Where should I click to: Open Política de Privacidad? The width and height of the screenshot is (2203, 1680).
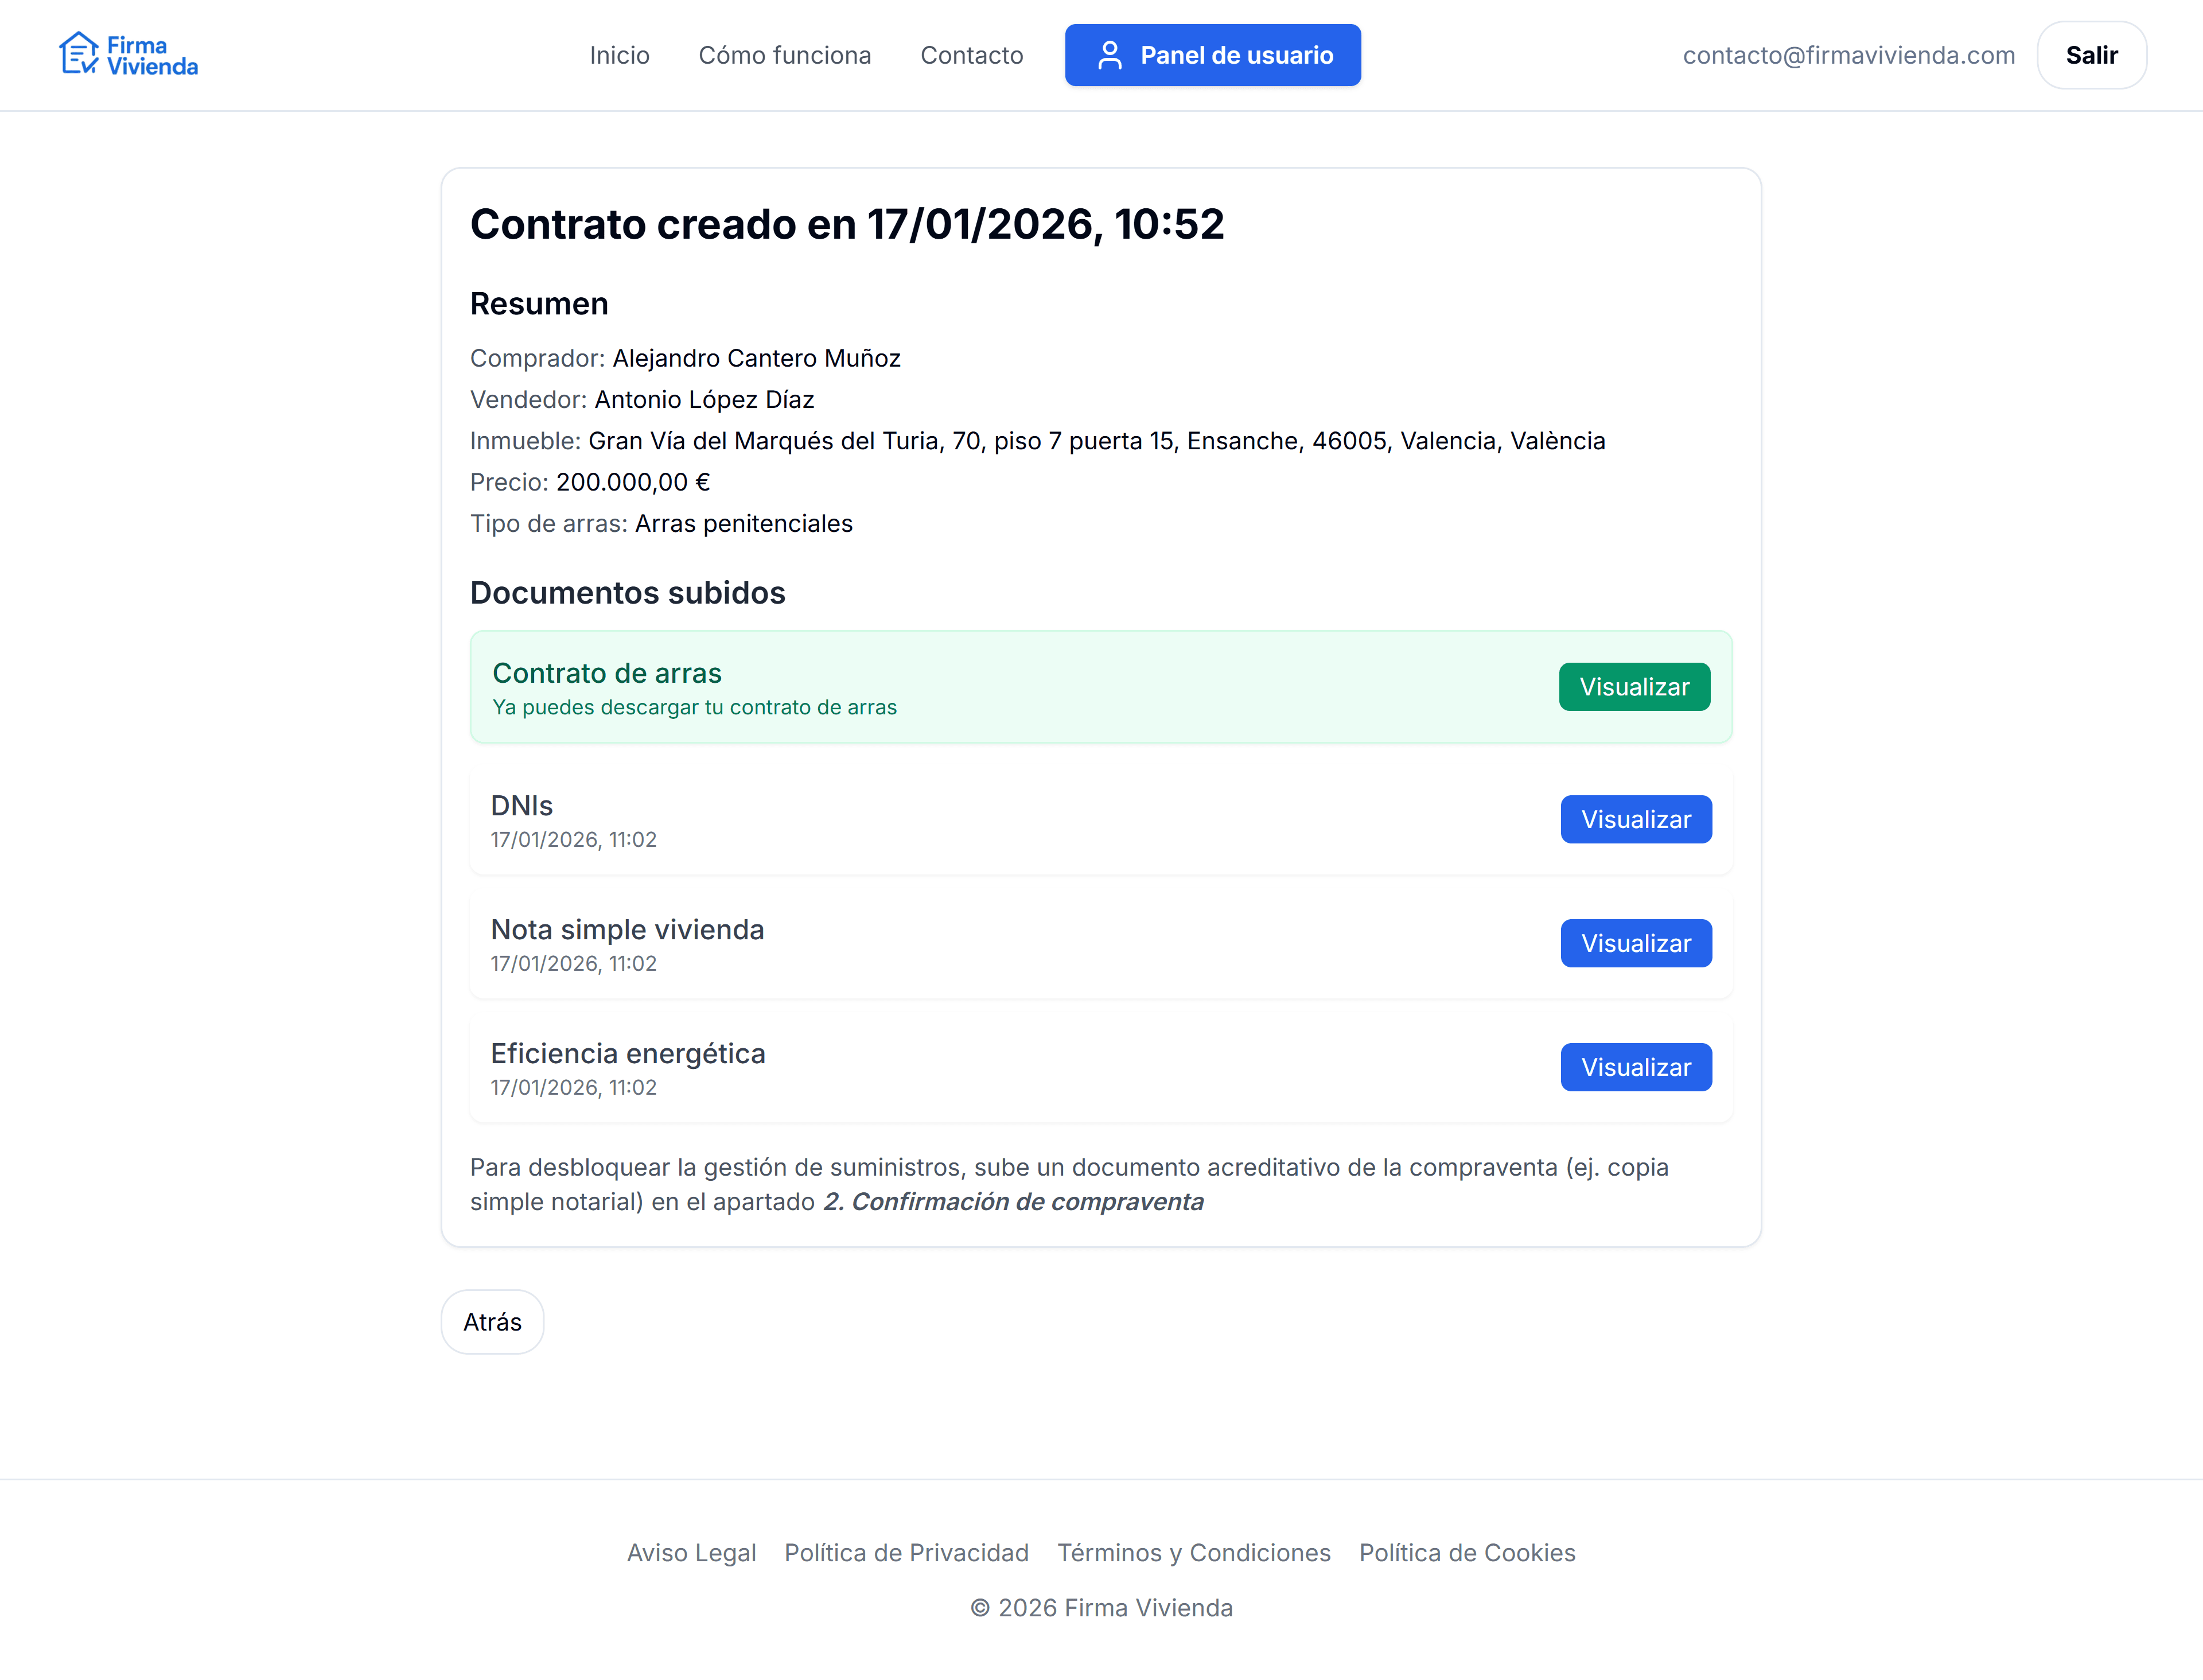(x=906, y=1552)
